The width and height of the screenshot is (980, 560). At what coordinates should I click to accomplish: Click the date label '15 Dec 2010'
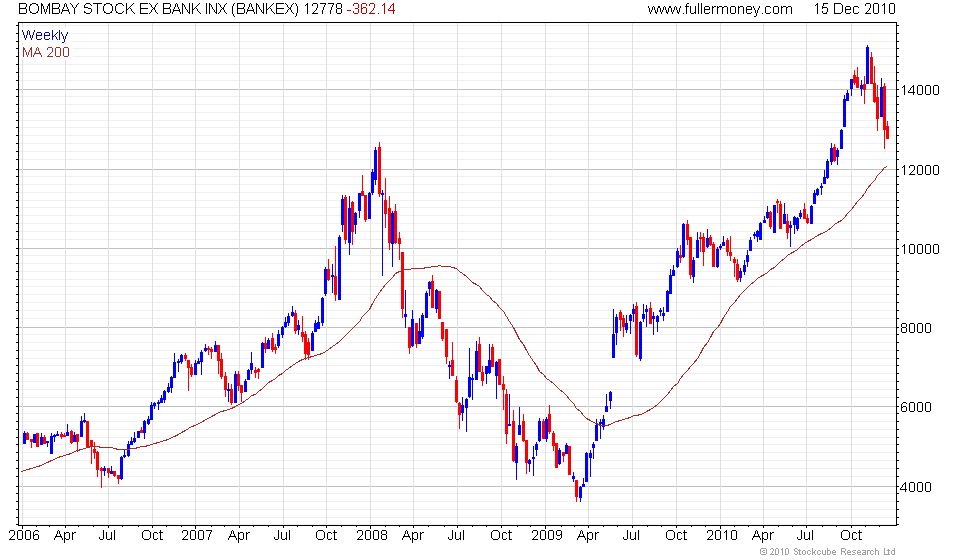(x=854, y=9)
